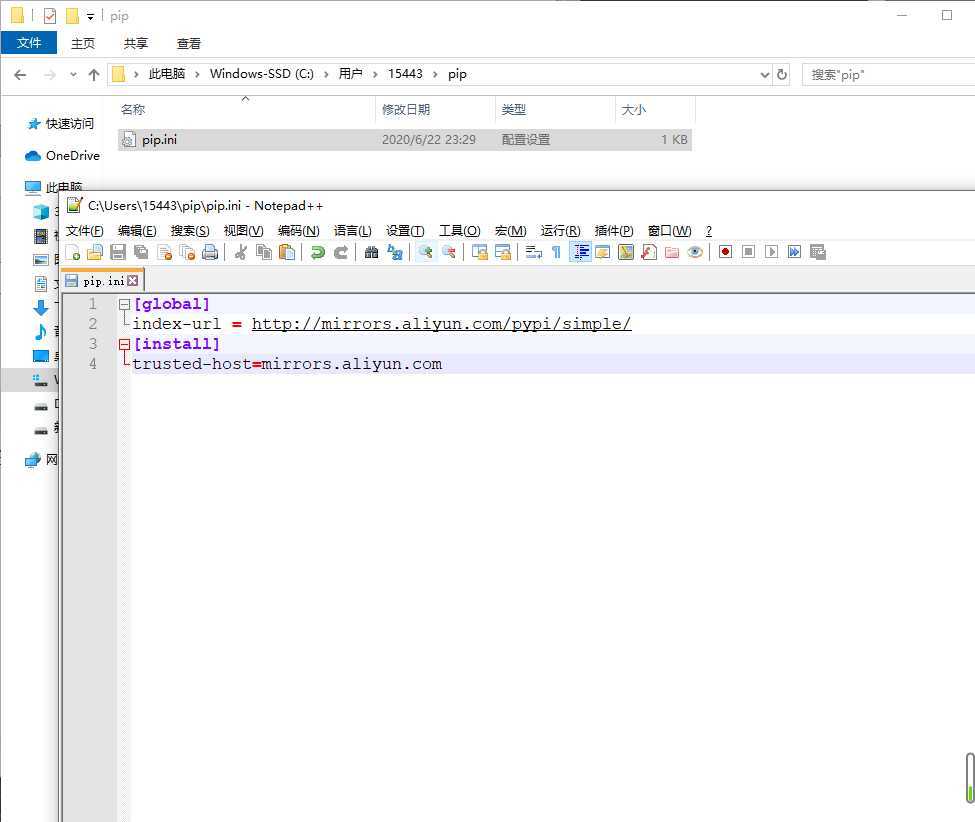This screenshot has width=975, height=822.
Task: Click the Close document toolbar icon
Action: point(164,252)
